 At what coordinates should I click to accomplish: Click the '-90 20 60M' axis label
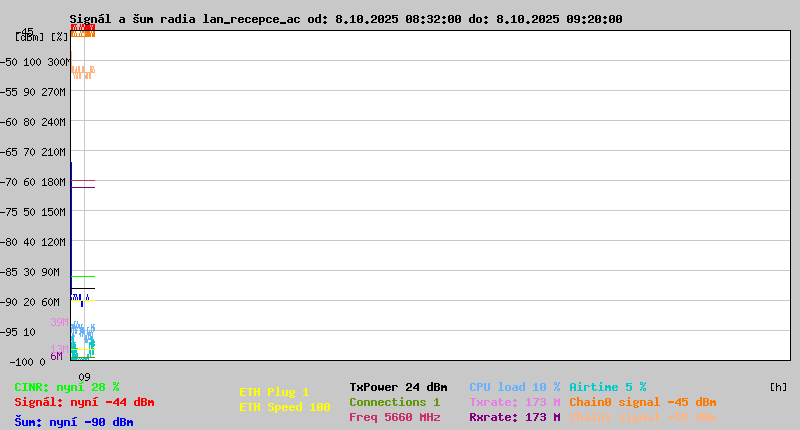coord(30,302)
